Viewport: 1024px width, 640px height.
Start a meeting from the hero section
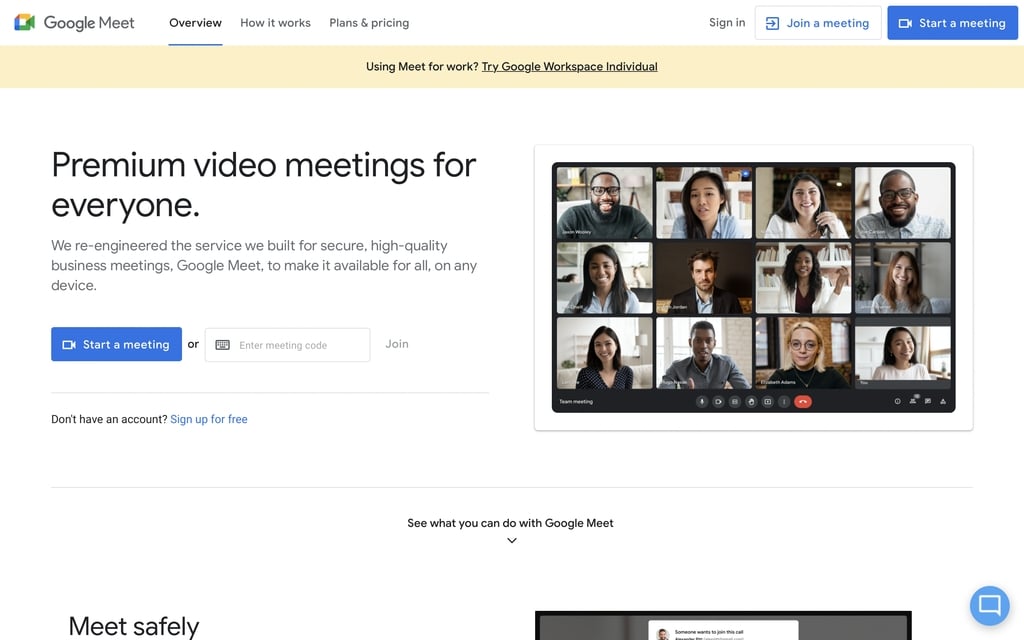pyautogui.click(x=116, y=344)
